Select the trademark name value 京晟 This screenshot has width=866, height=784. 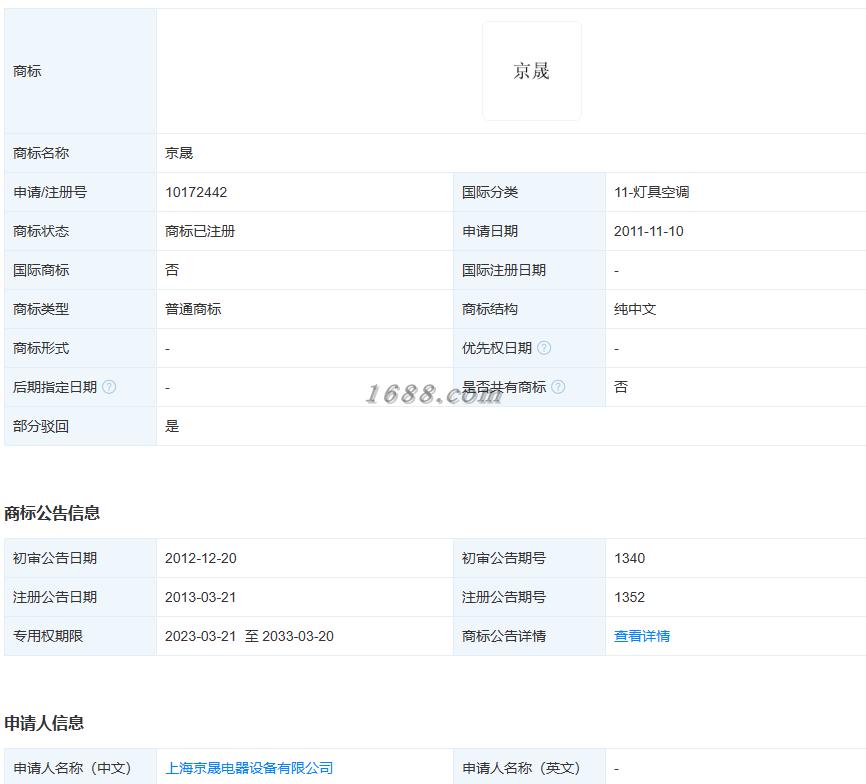pos(179,153)
